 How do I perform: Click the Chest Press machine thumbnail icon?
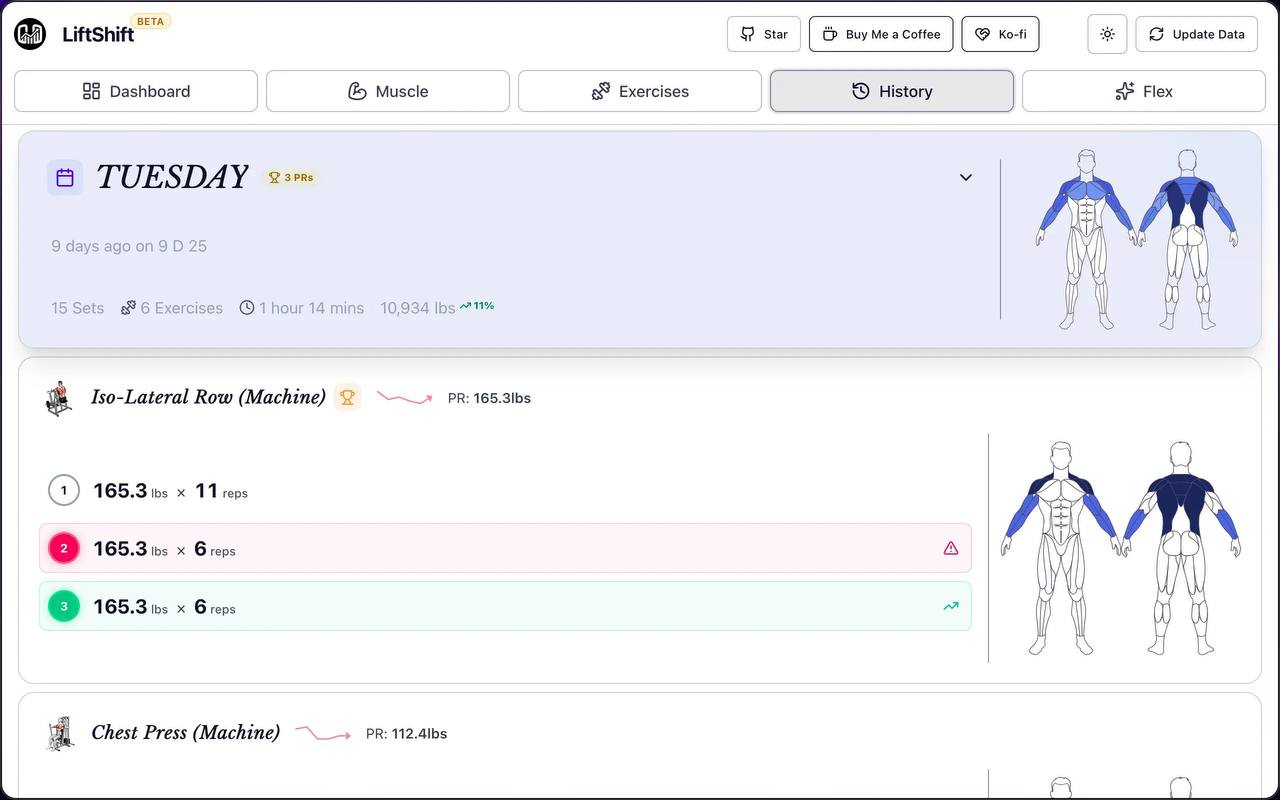pos(59,733)
